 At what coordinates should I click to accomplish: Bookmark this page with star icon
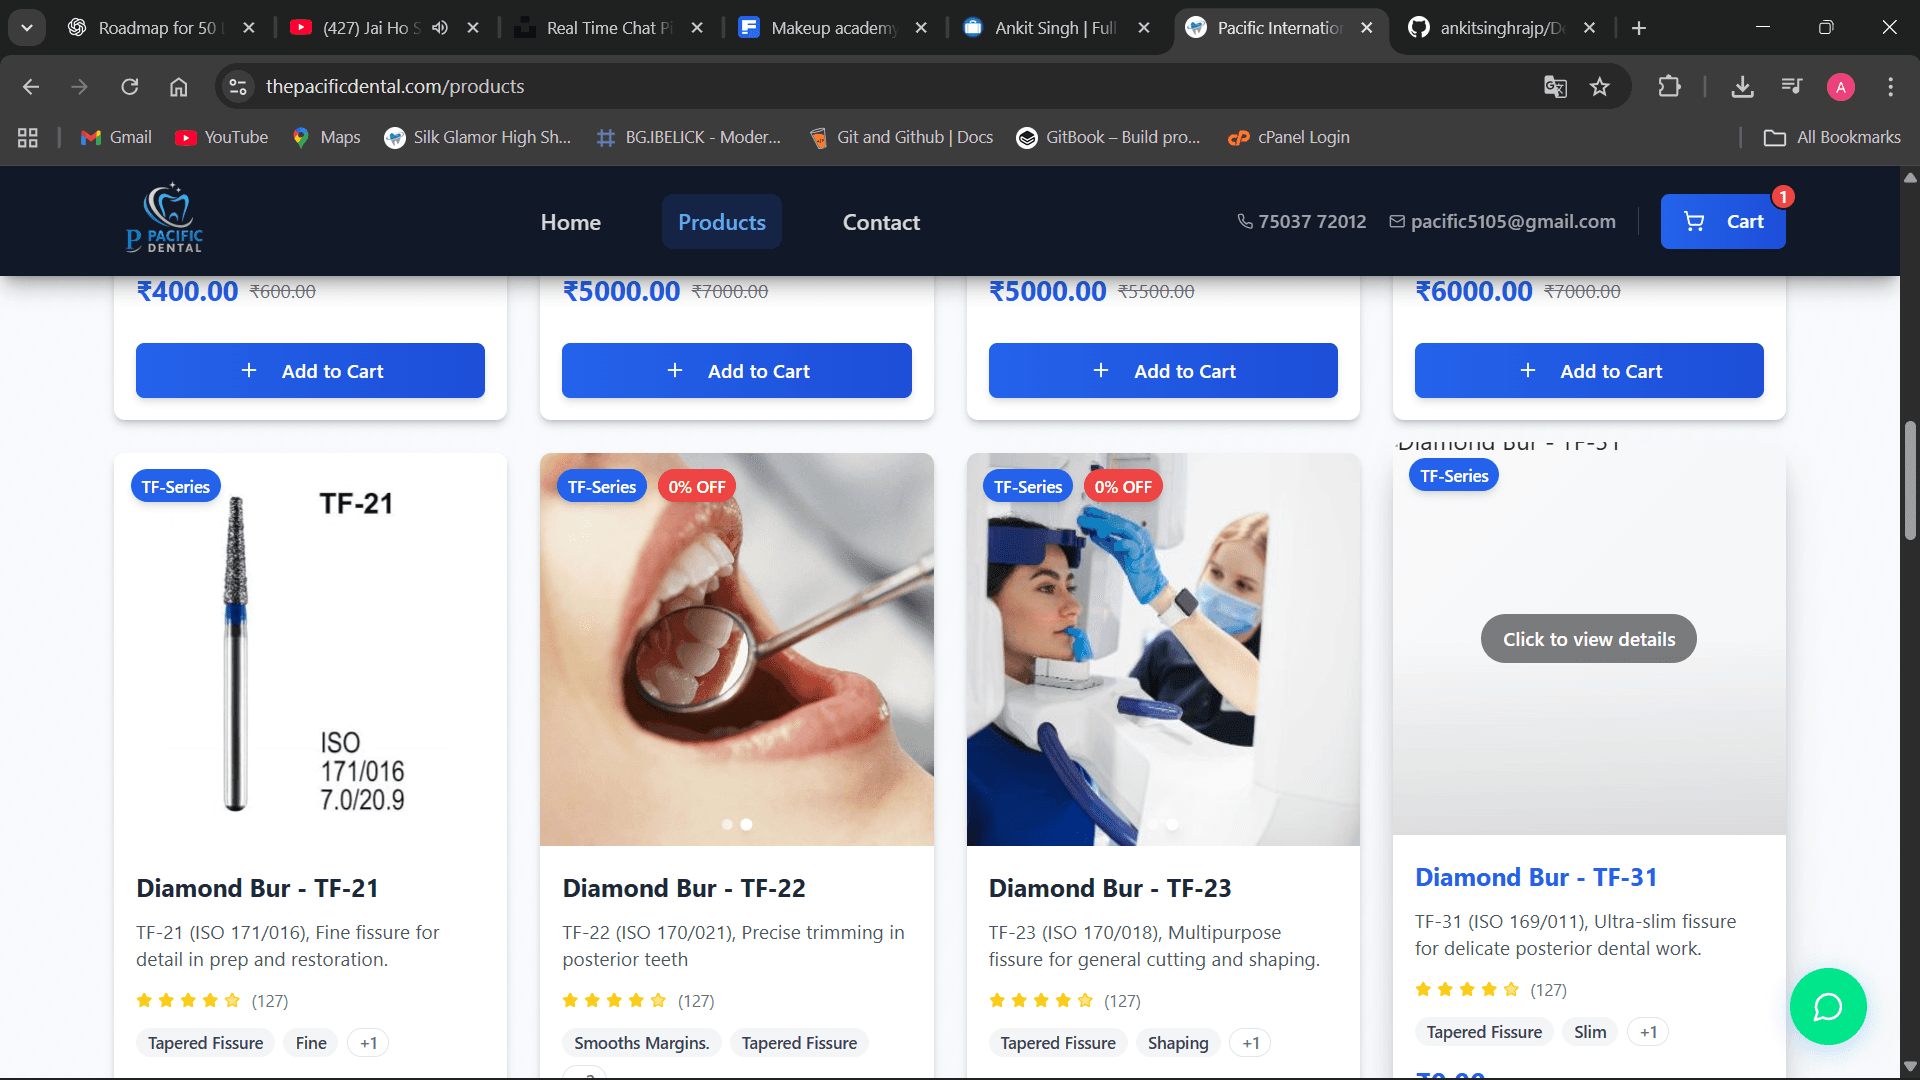[x=1600, y=87]
